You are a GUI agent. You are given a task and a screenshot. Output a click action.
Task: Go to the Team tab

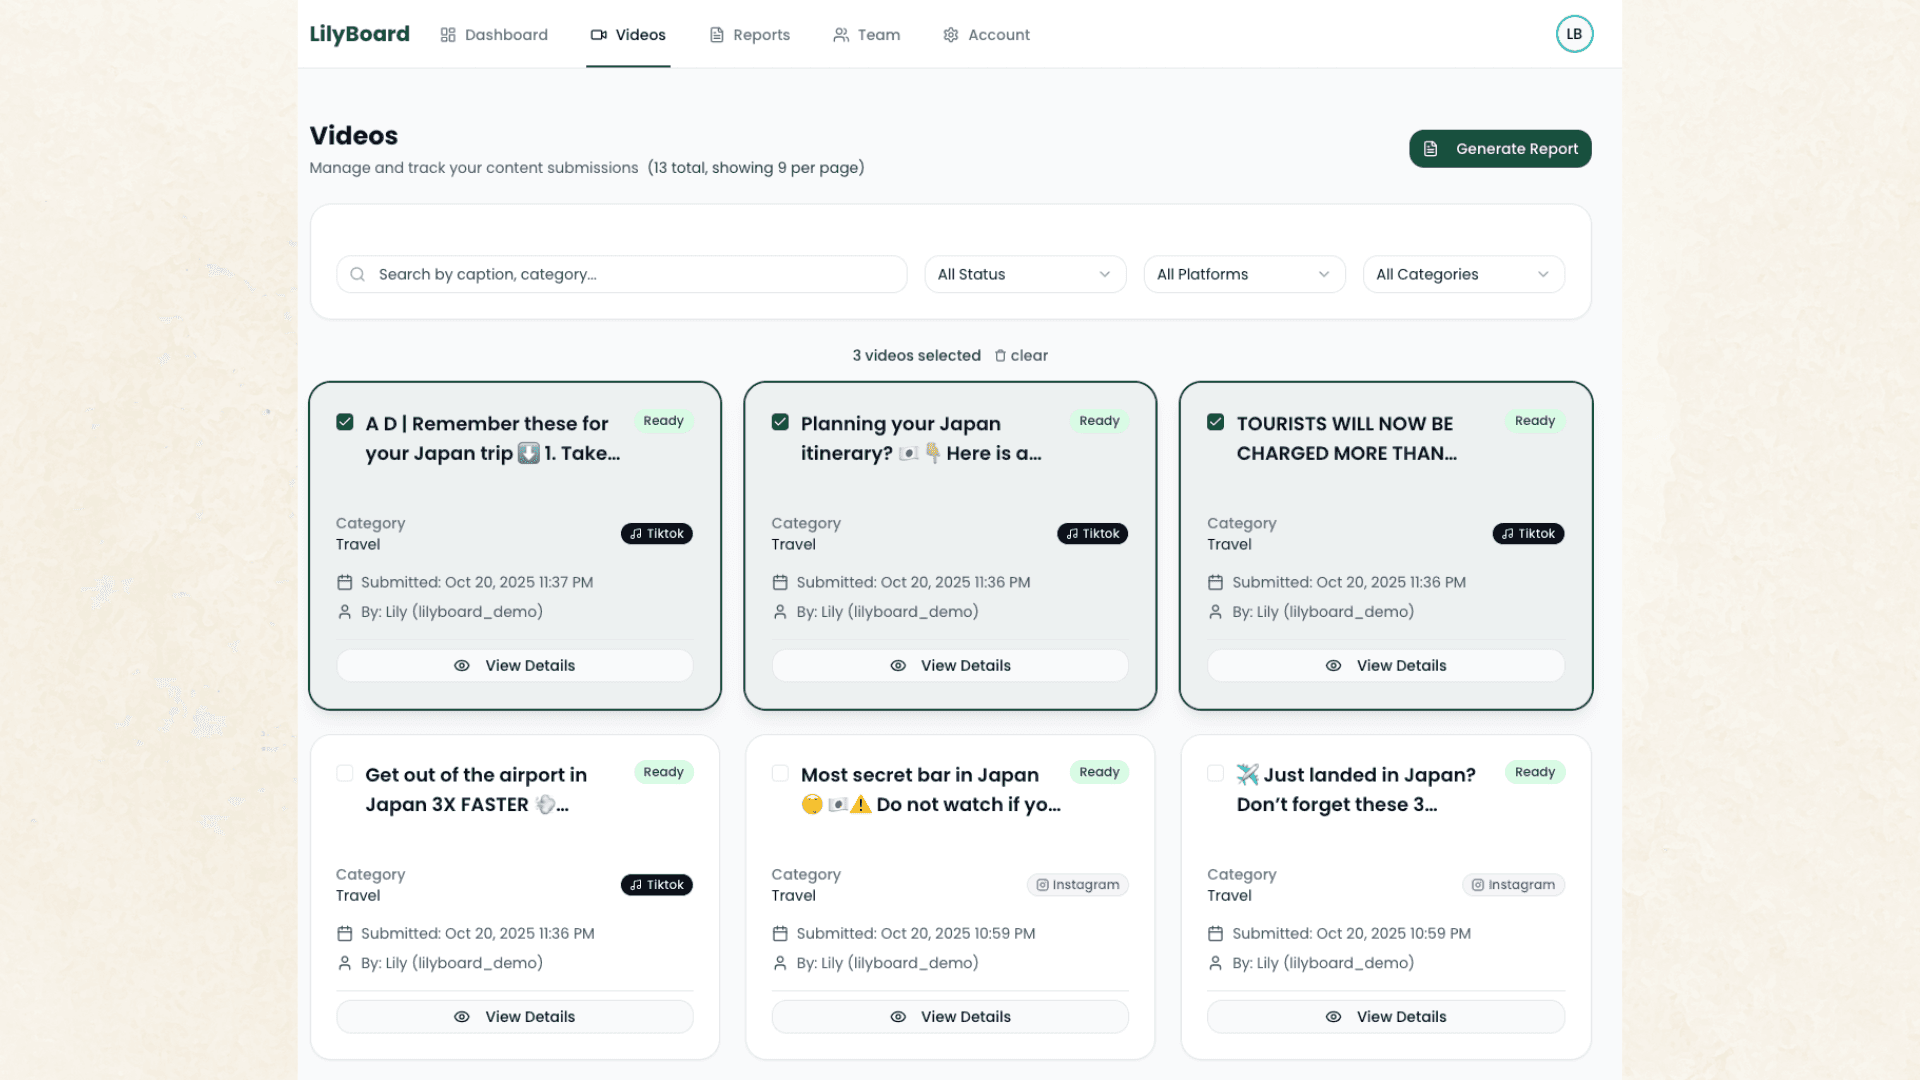[x=866, y=35]
